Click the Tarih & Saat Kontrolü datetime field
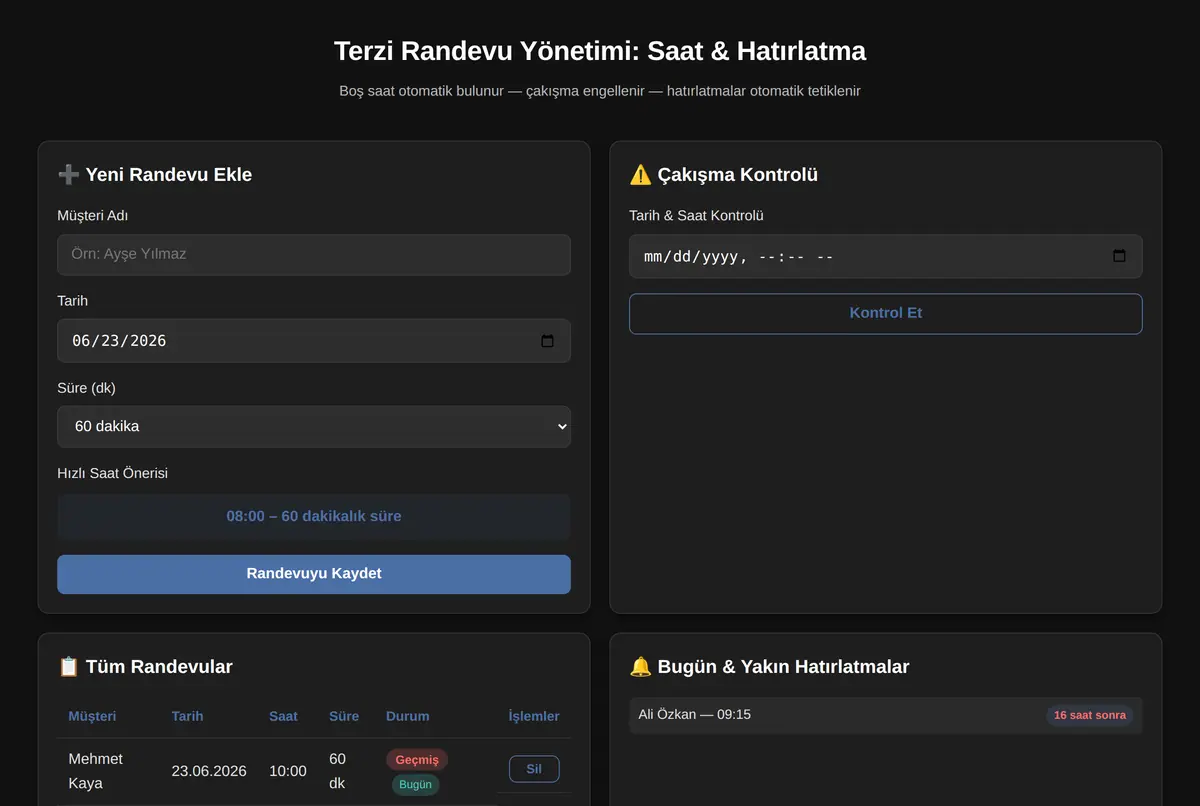 point(886,256)
